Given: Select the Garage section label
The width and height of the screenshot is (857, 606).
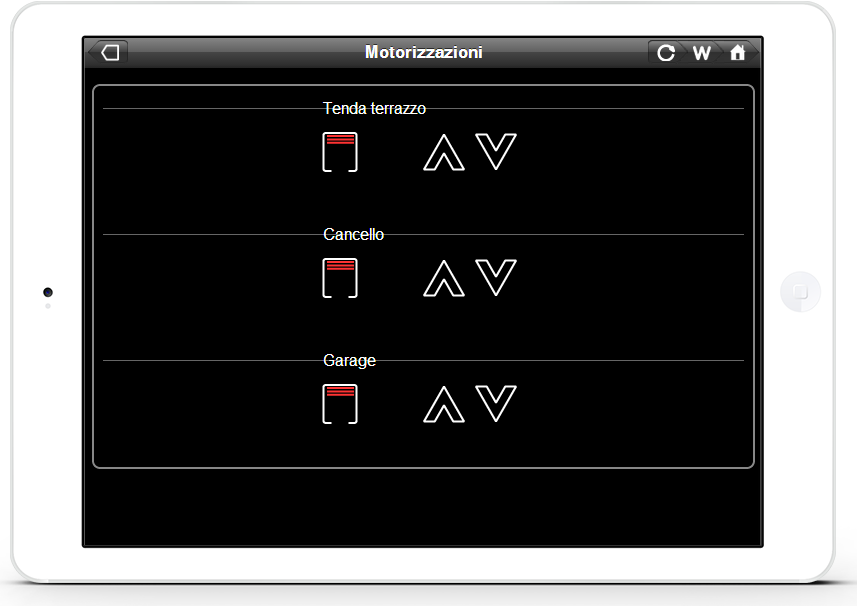Looking at the screenshot, I should (x=350, y=361).
